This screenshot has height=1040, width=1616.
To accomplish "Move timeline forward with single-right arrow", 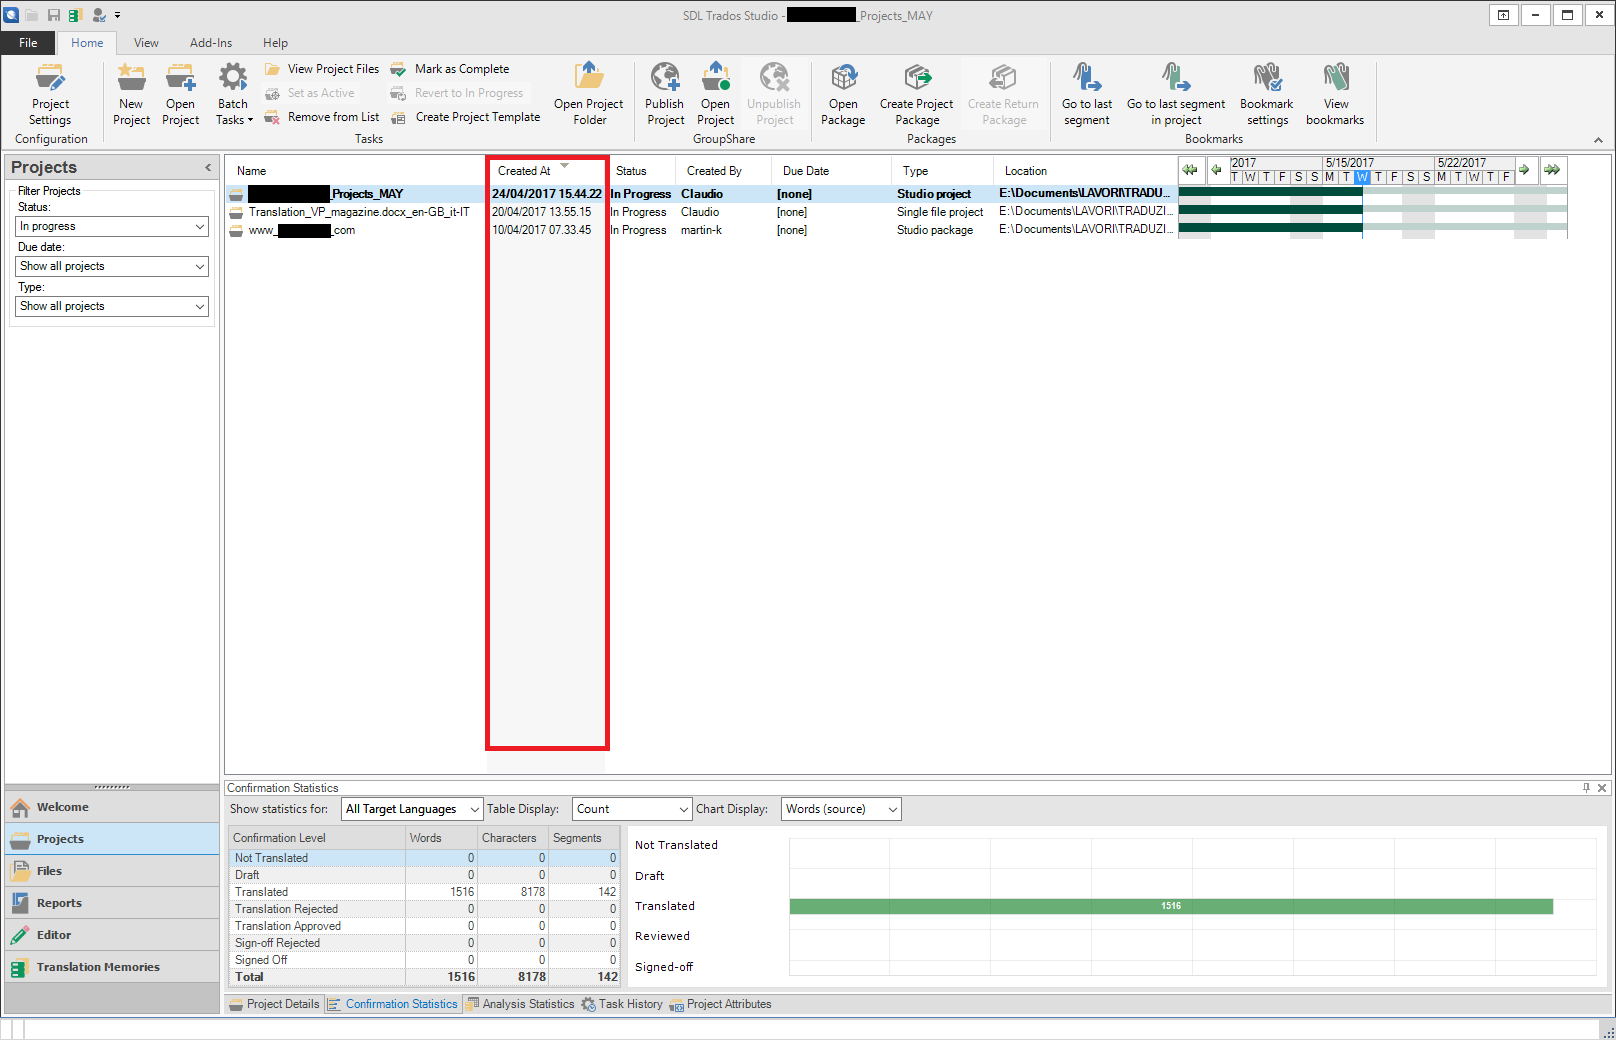I will point(1524,170).
